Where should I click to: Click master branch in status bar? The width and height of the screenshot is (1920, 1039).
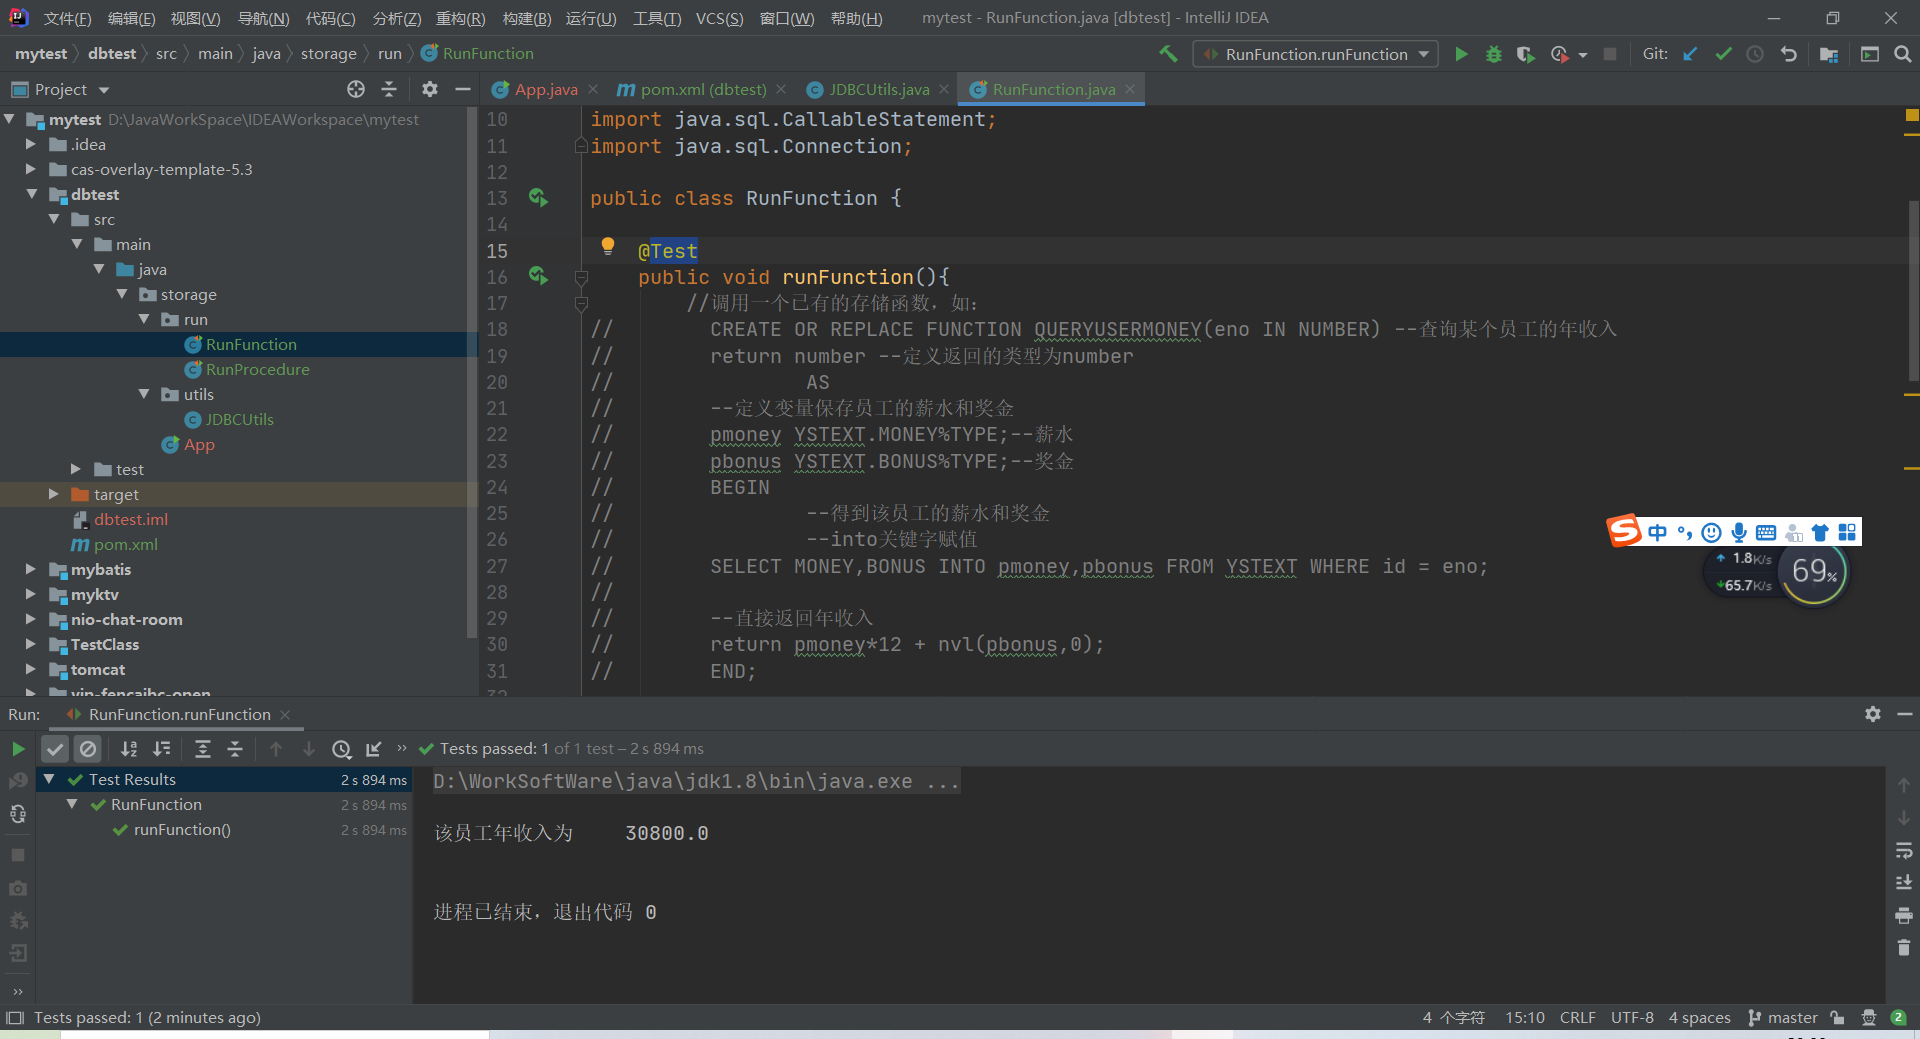click(1783, 1017)
